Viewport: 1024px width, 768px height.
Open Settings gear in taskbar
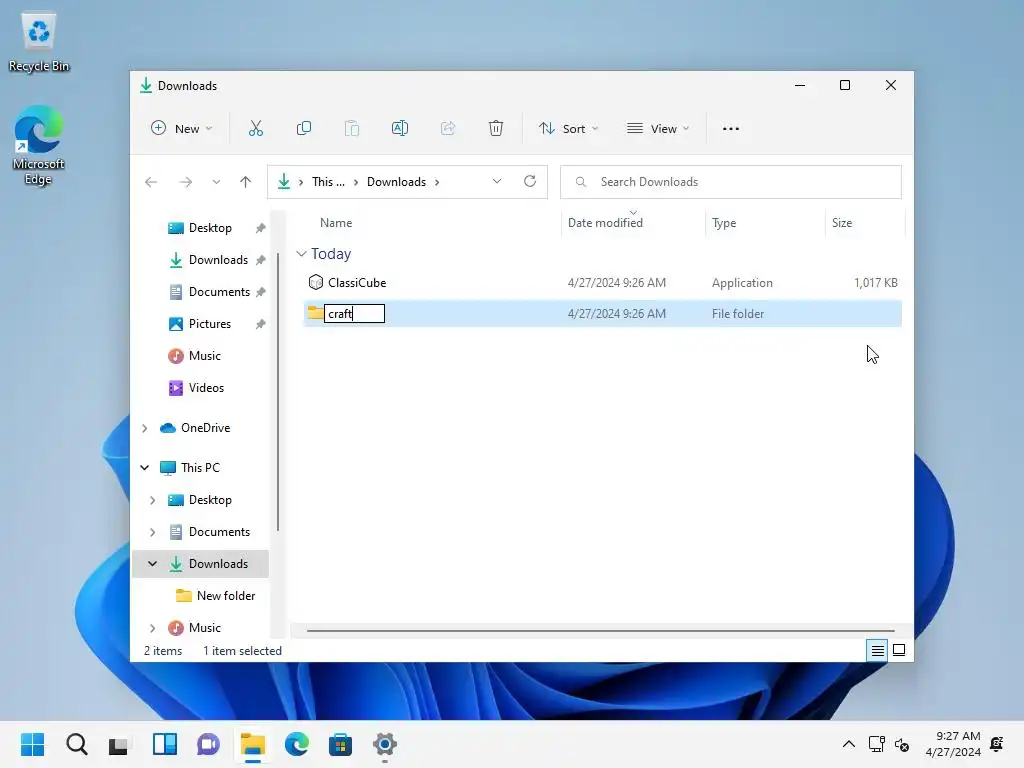[x=385, y=744]
